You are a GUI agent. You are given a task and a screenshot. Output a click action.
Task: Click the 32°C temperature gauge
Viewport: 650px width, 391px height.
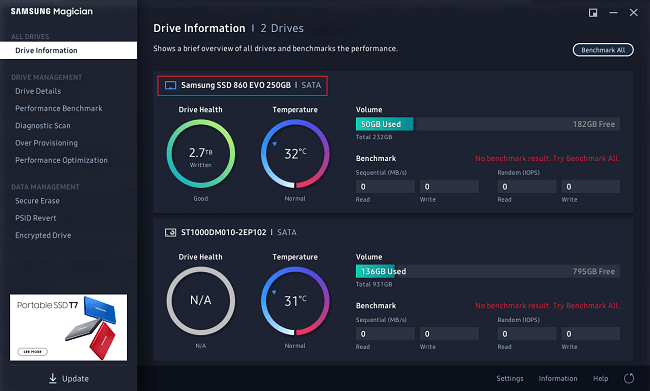pyautogui.click(x=295, y=154)
